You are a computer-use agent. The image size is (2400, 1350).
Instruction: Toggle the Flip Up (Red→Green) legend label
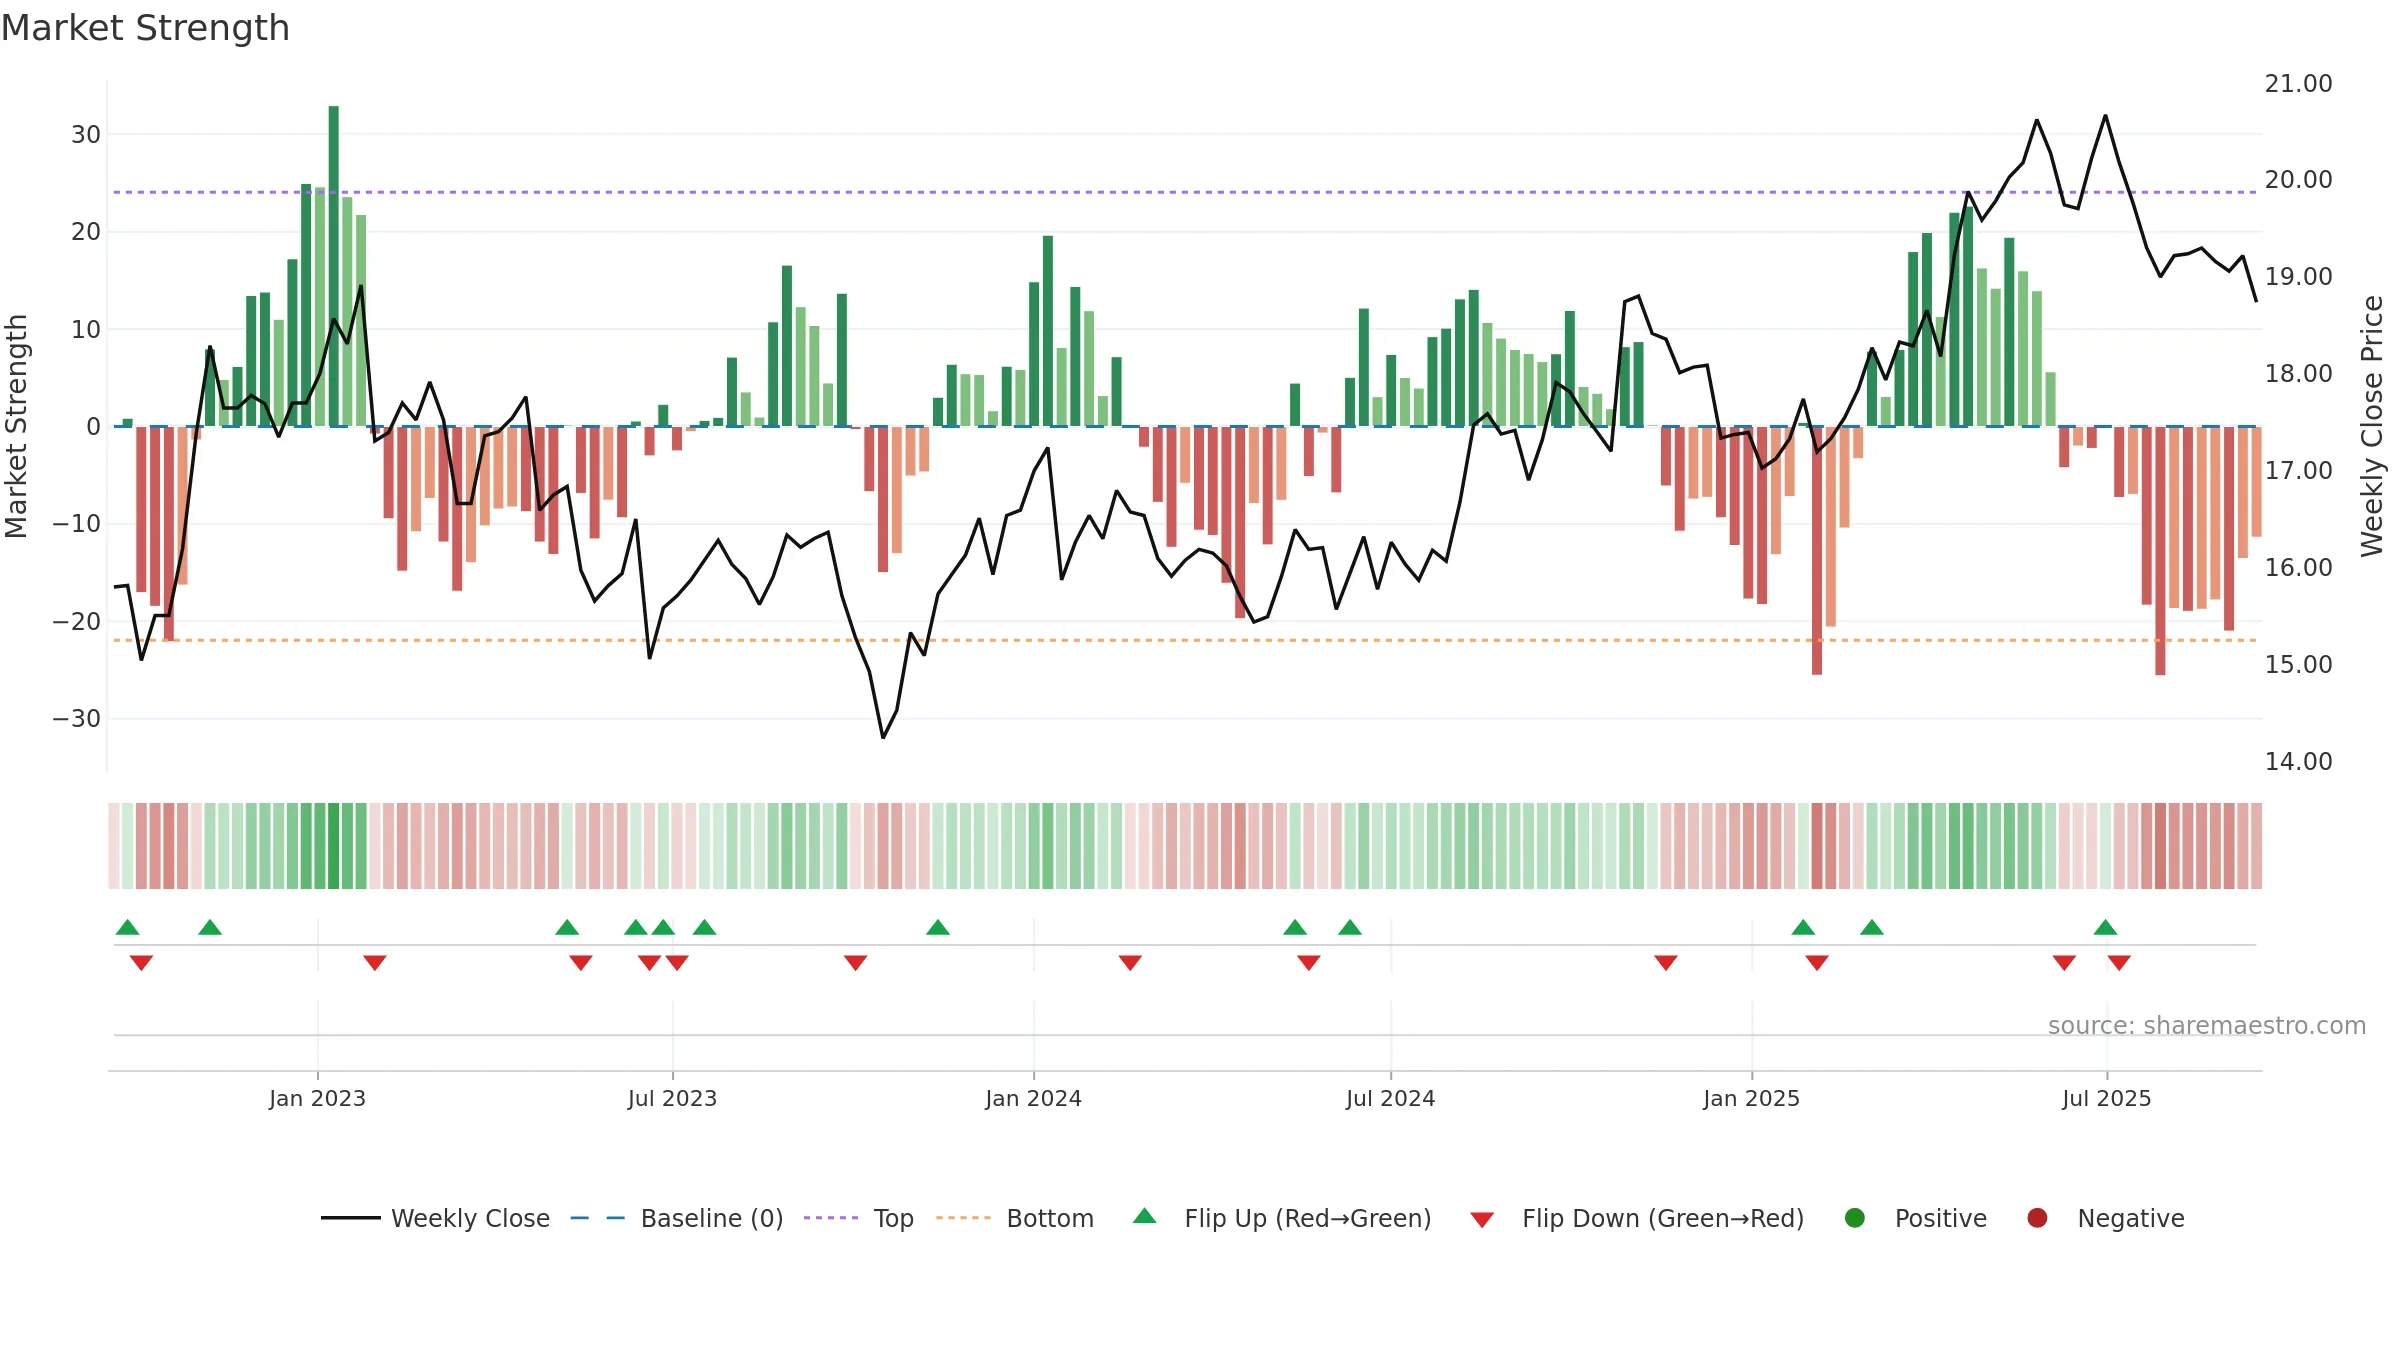[x=1308, y=1219]
